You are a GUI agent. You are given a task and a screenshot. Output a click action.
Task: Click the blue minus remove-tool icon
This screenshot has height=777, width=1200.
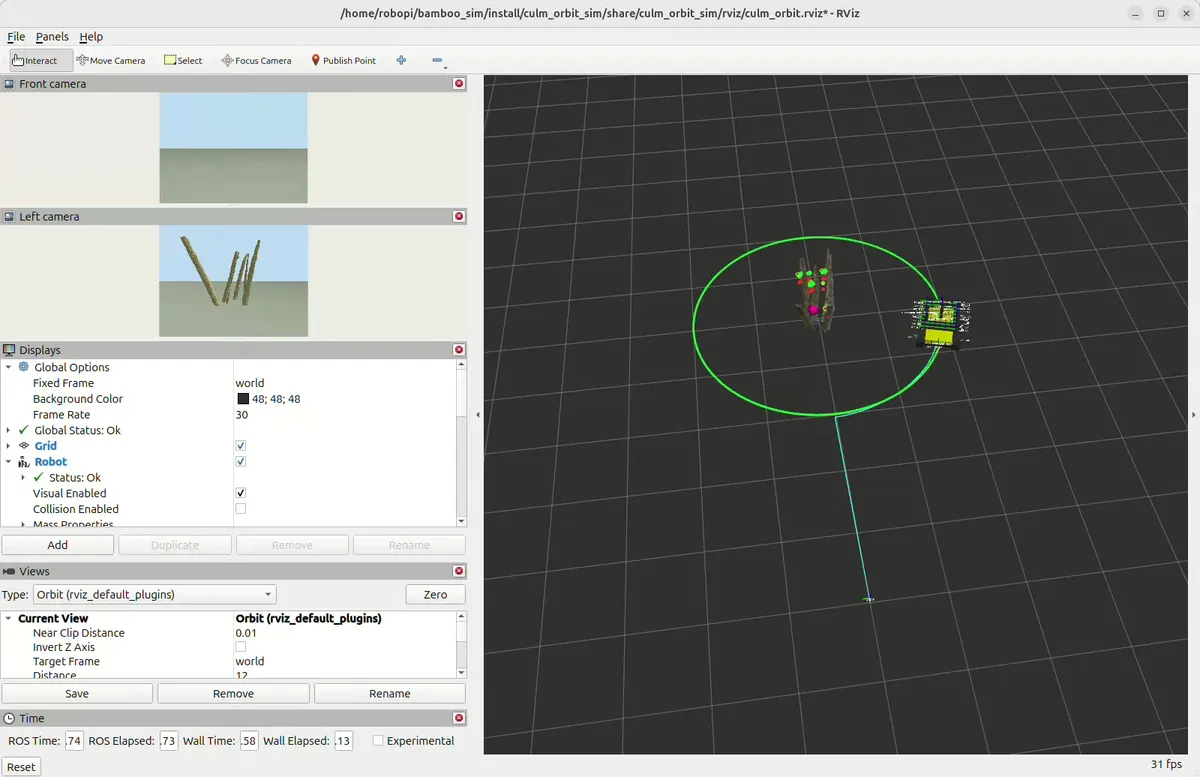pos(437,60)
